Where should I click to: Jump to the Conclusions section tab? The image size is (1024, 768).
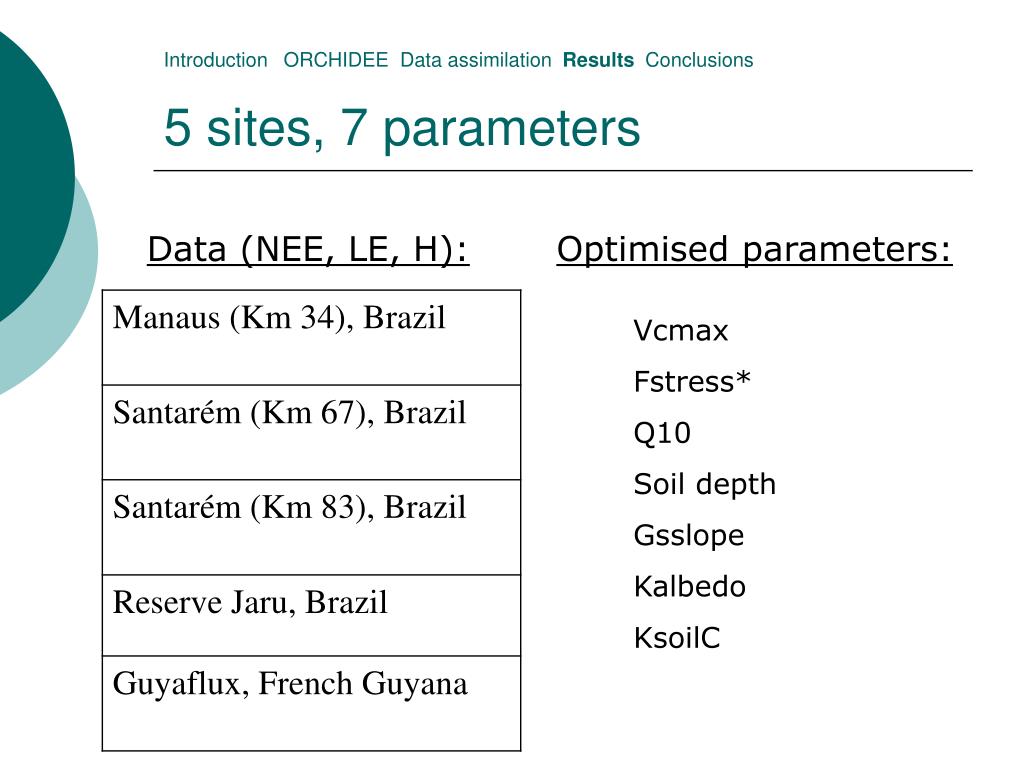pos(699,60)
